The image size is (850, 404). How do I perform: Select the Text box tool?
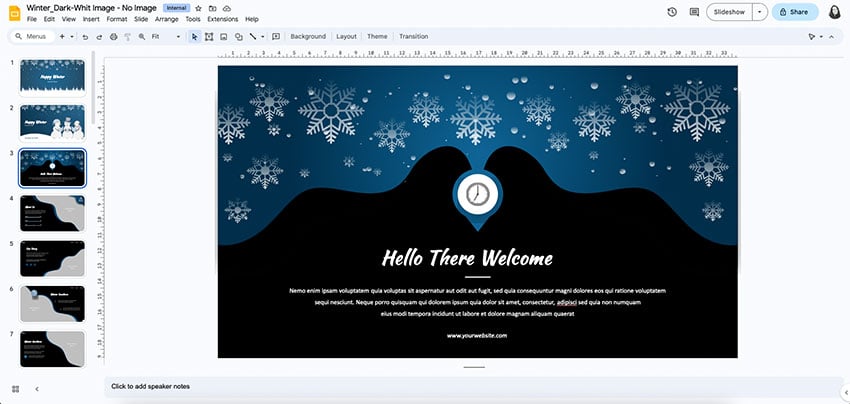click(x=209, y=36)
